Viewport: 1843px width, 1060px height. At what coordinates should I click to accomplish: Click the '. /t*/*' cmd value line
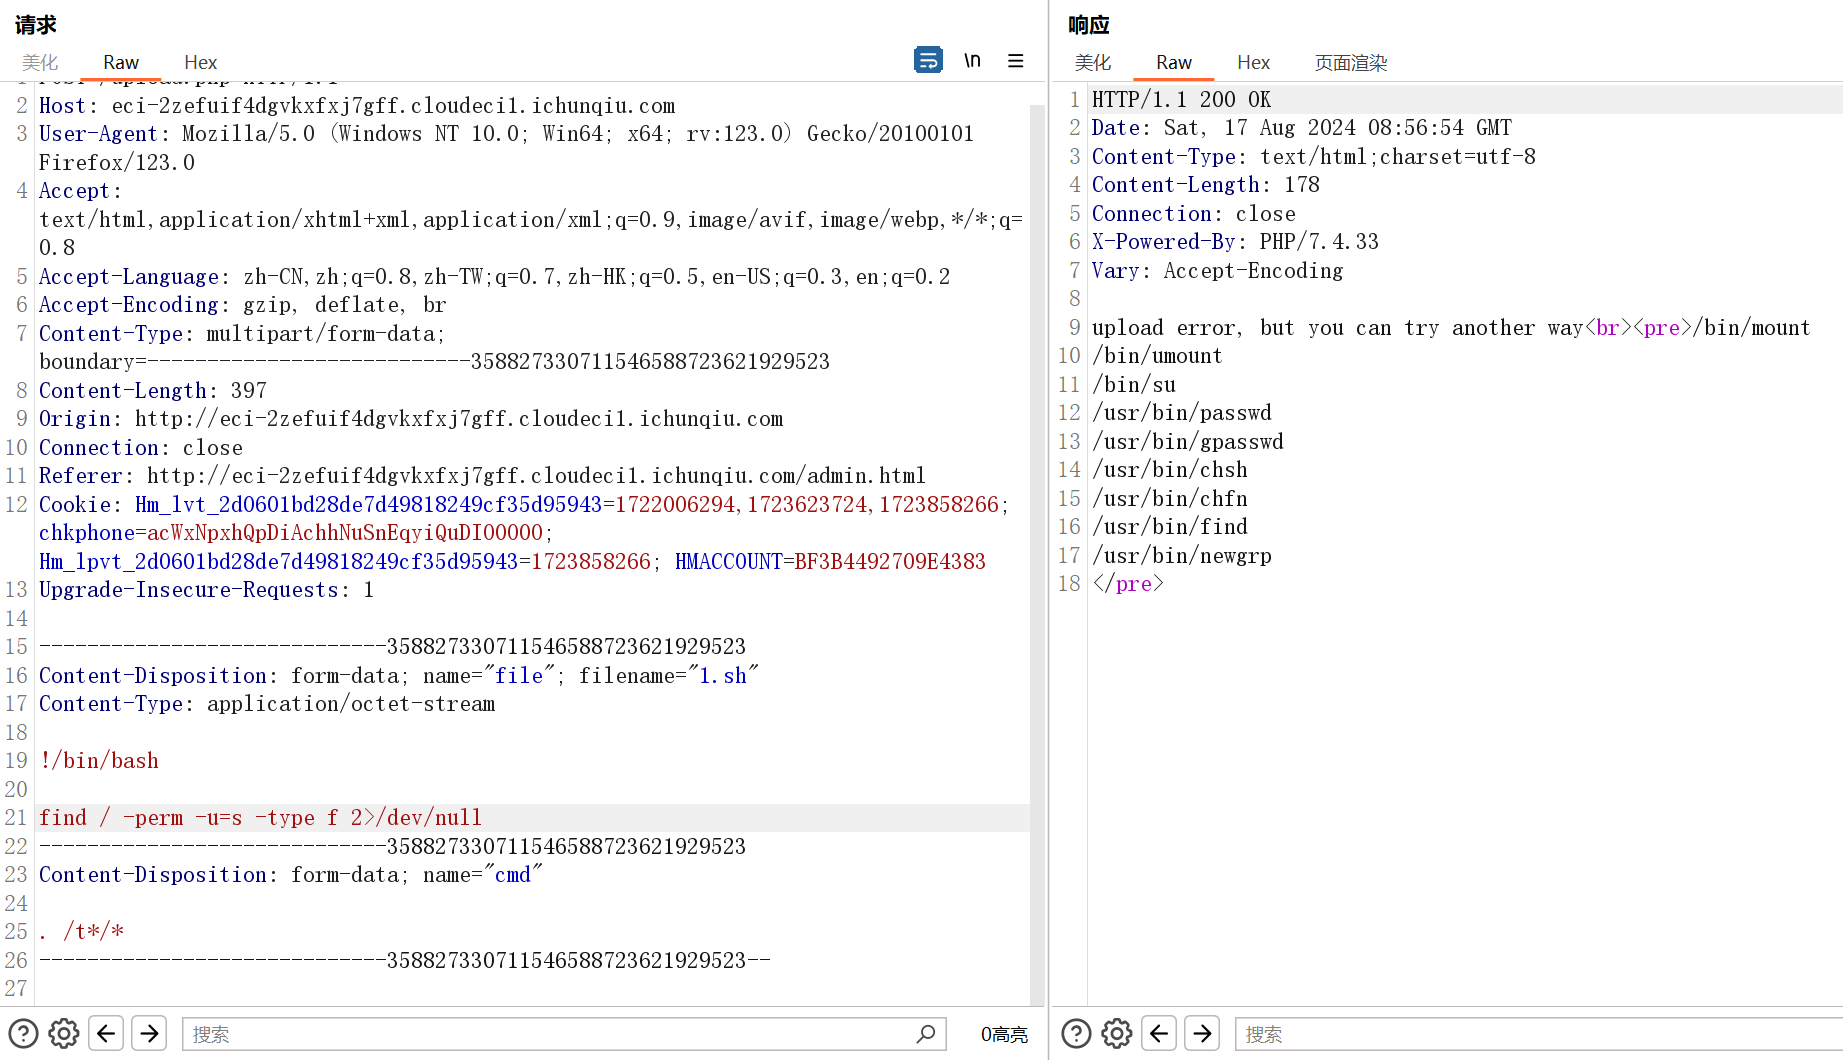(82, 932)
